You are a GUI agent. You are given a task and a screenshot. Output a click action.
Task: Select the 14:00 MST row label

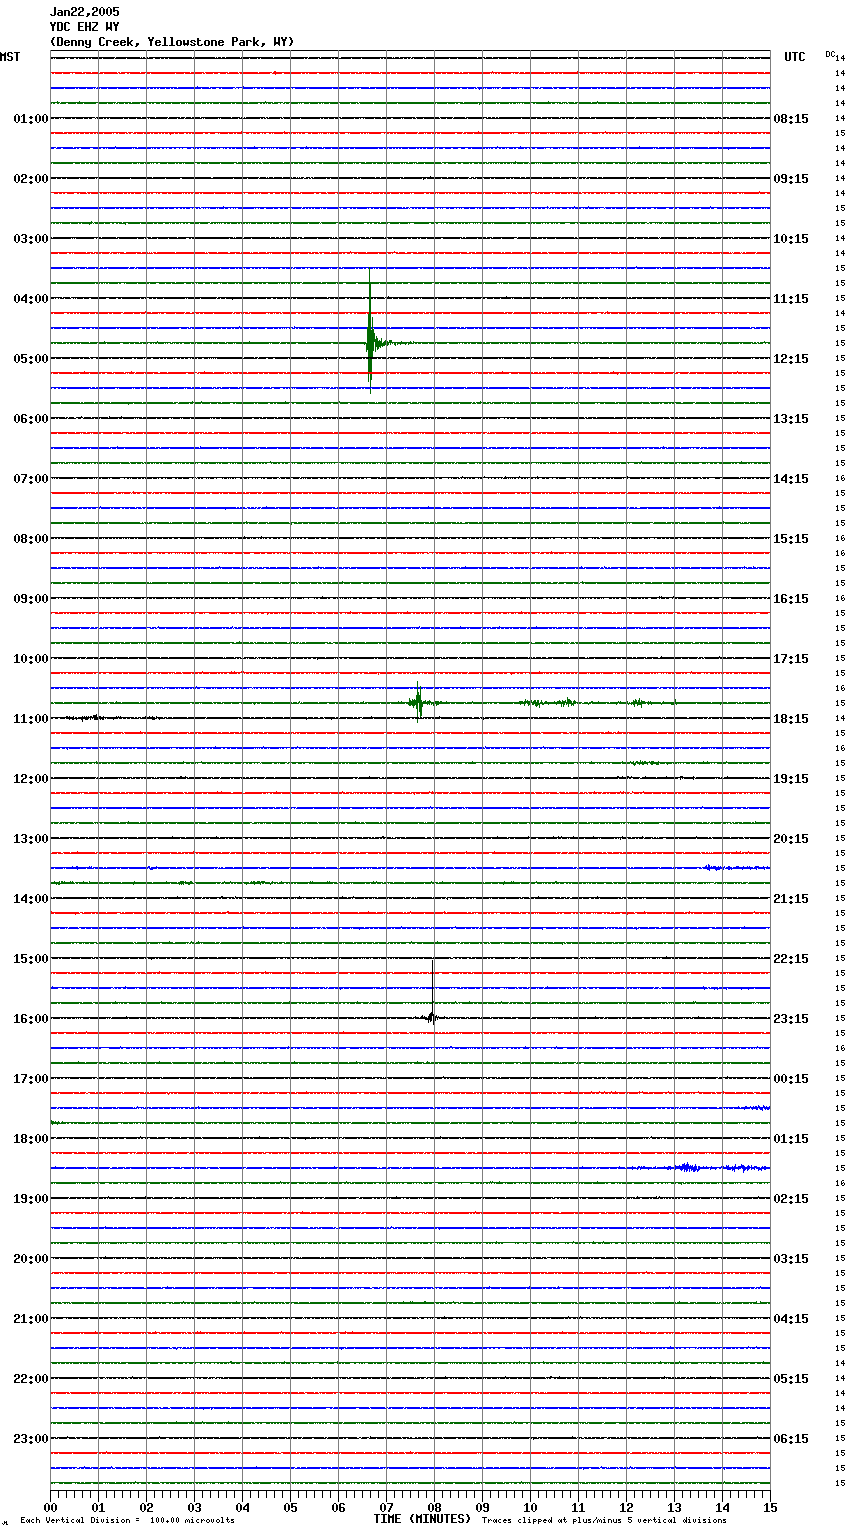point(31,899)
